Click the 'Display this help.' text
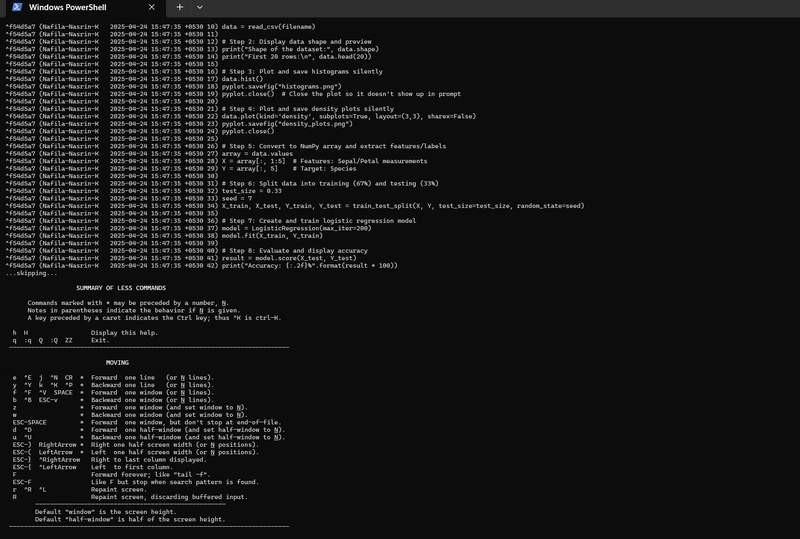Viewport: 800px width, 539px height. tap(124, 333)
